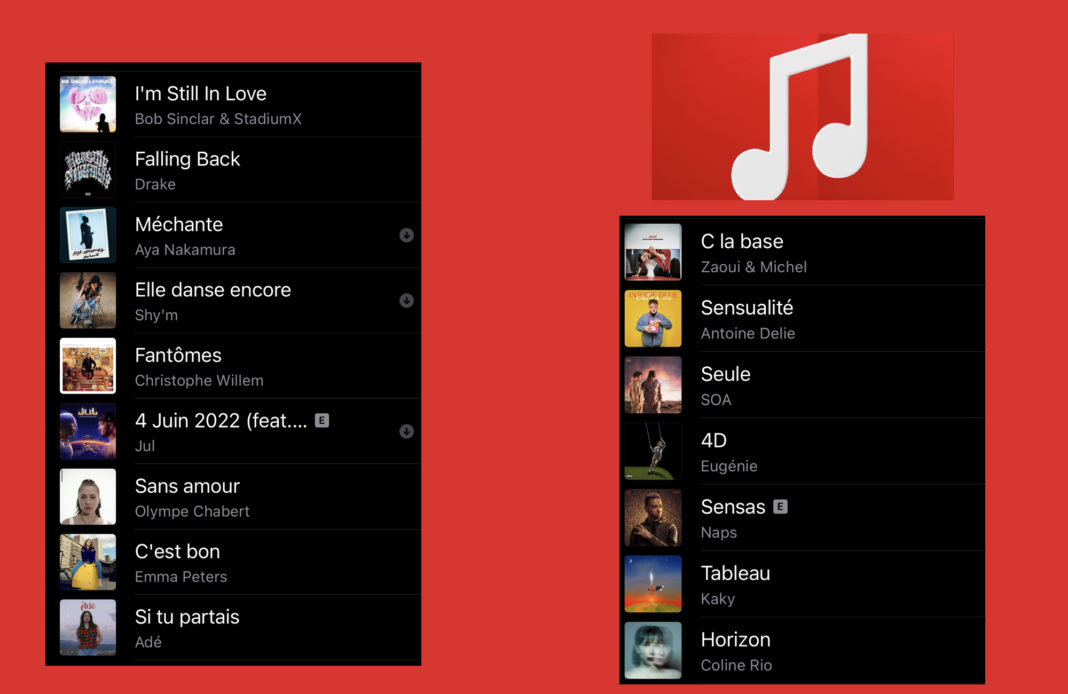Click the artist name Shy'm

pyautogui.click(x=156, y=315)
